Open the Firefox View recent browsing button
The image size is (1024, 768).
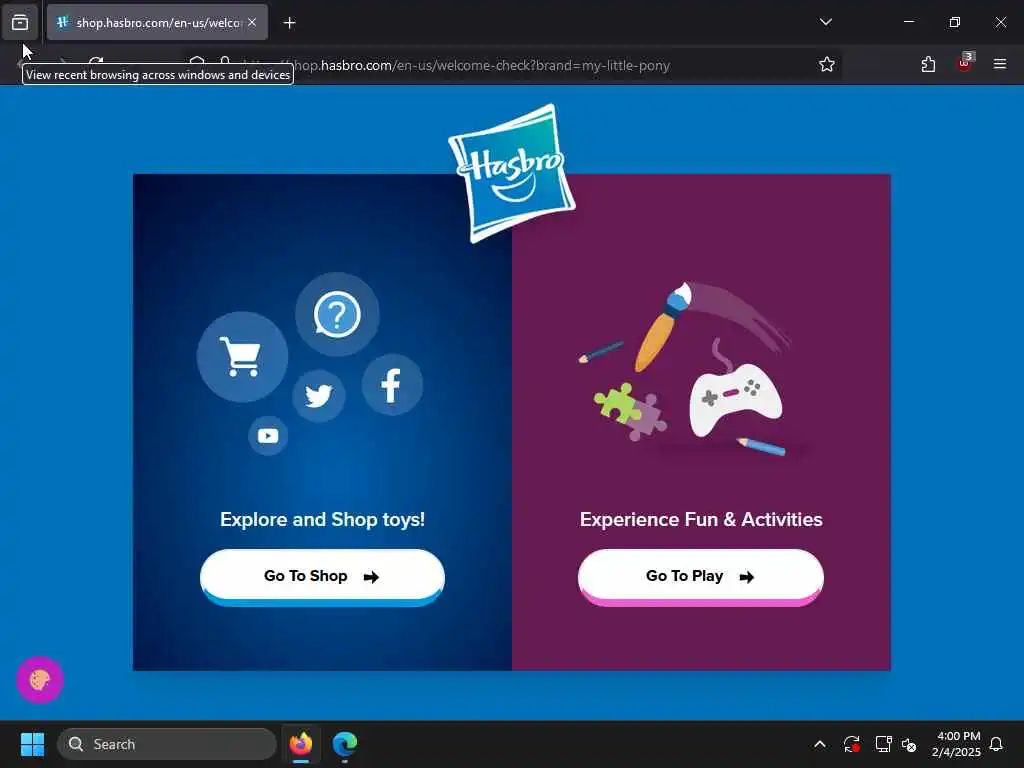coord(20,22)
